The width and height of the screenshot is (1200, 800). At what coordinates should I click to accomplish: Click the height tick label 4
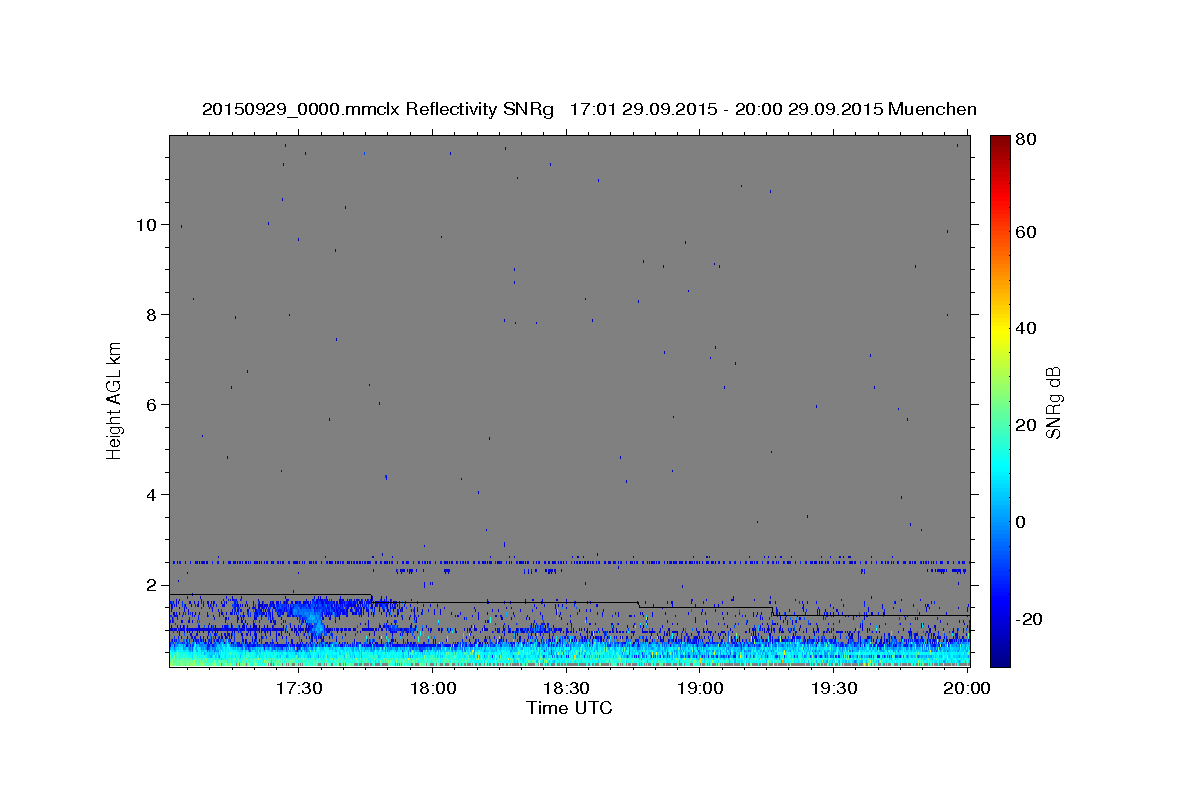click(152, 495)
